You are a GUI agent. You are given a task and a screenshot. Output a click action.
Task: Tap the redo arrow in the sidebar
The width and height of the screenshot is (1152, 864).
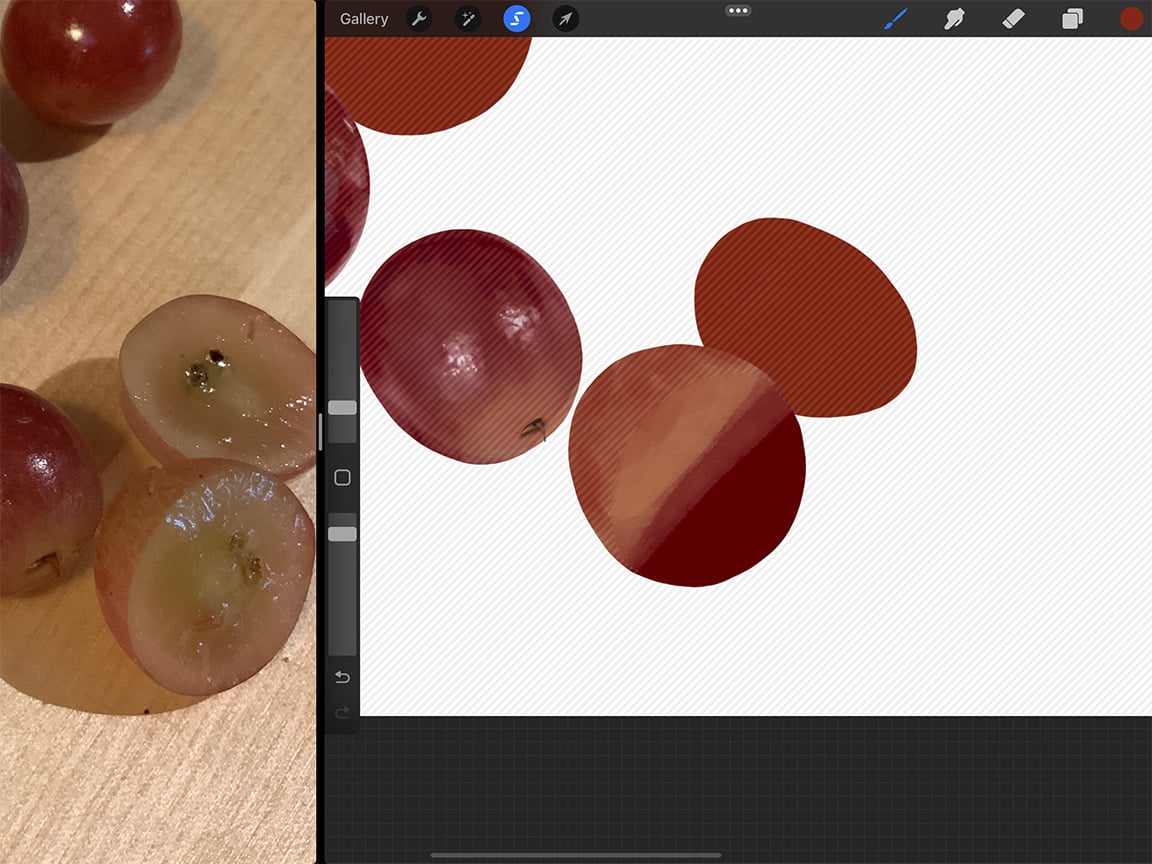click(x=341, y=713)
